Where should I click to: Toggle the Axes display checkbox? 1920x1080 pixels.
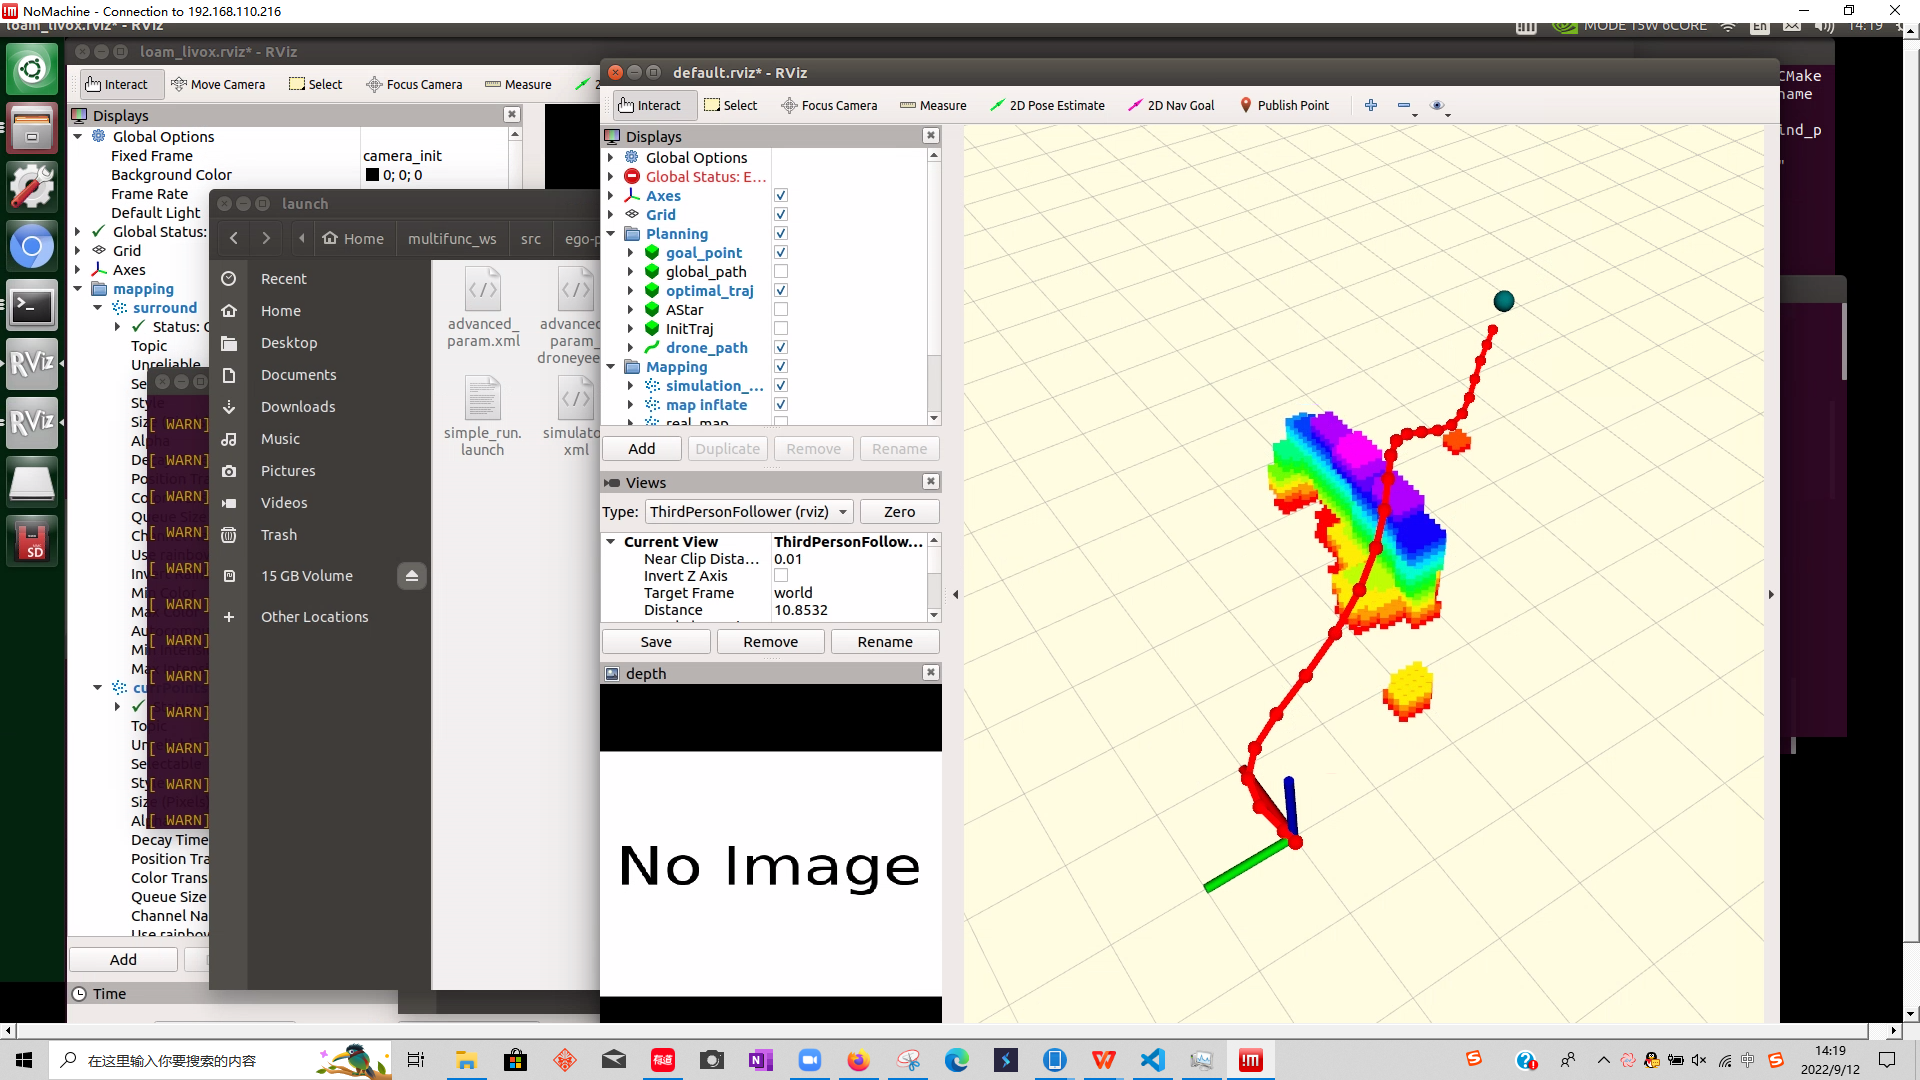pyautogui.click(x=781, y=196)
